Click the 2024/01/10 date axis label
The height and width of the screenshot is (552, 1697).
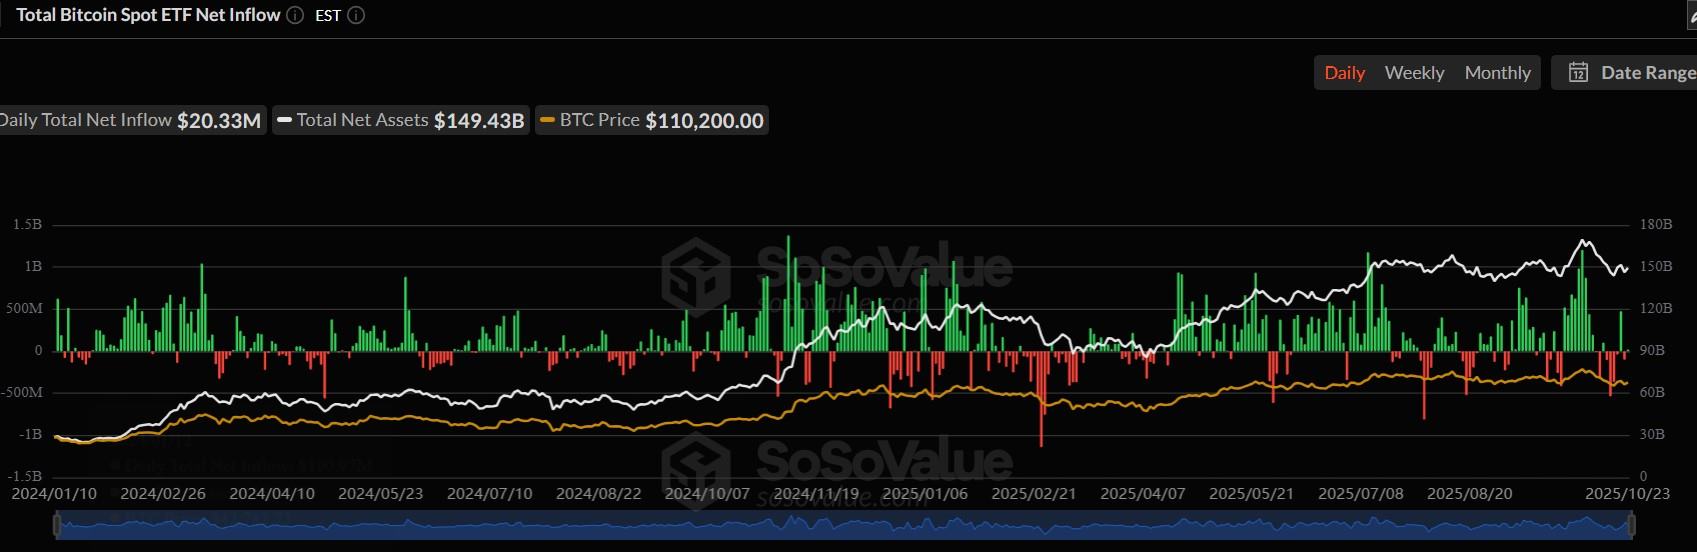coord(54,493)
